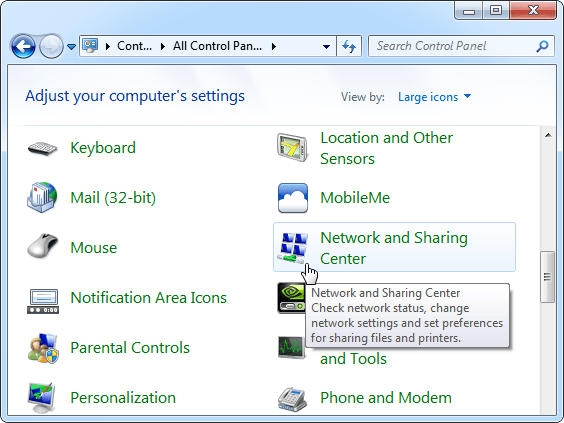The image size is (564, 423).
Task: Expand the address bar history dropdown
Action: click(x=326, y=46)
